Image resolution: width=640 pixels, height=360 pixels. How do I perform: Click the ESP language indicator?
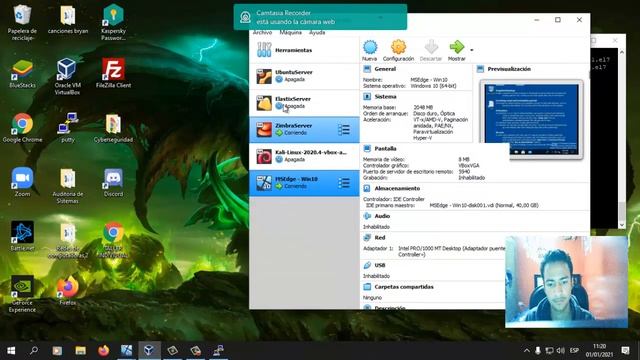(574, 351)
